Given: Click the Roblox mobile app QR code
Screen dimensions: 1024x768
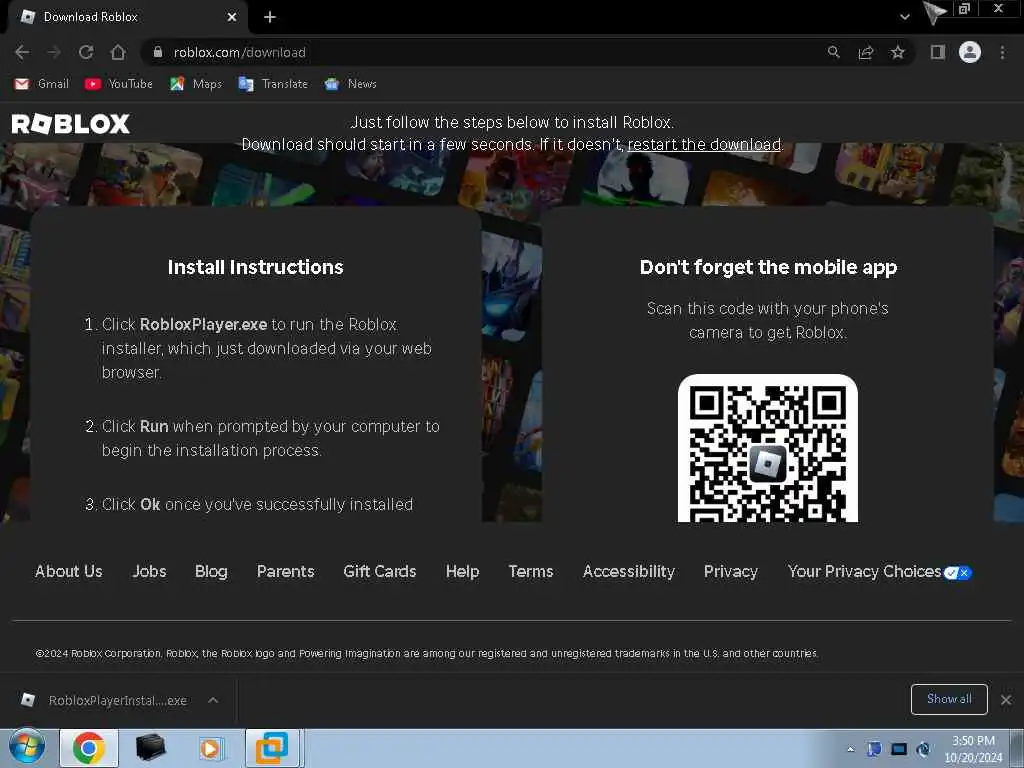Looking at the screenshot, I should point(767,449).
